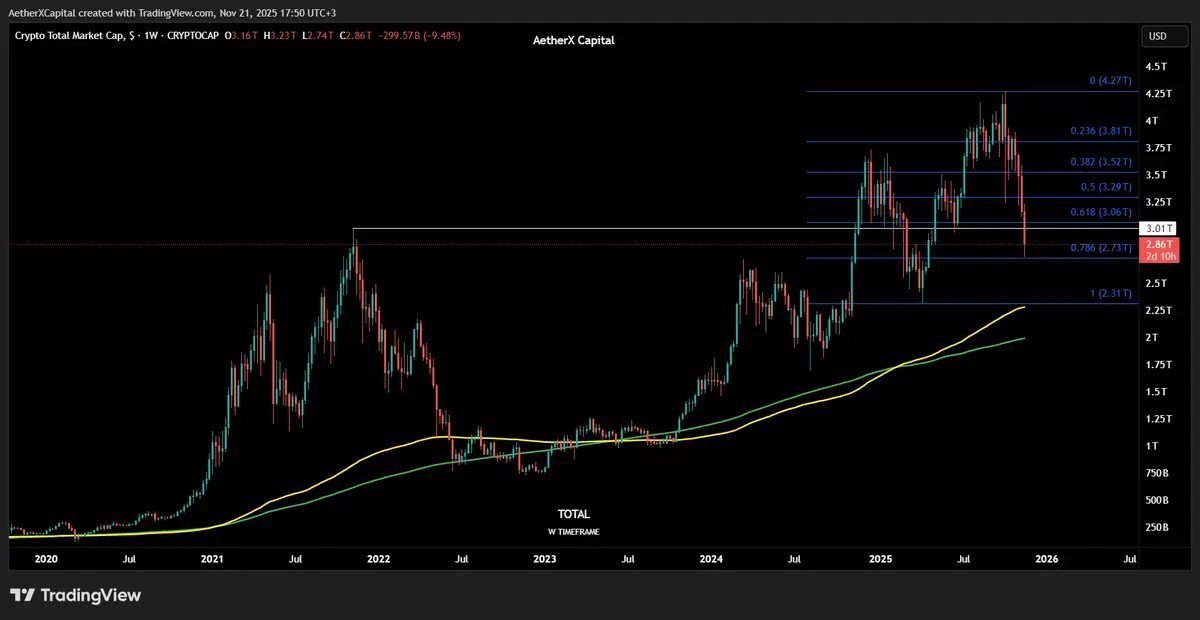Click the 4T price axis label
Viewport: 1200px width, 620px height.
(x=1153, y=121)
